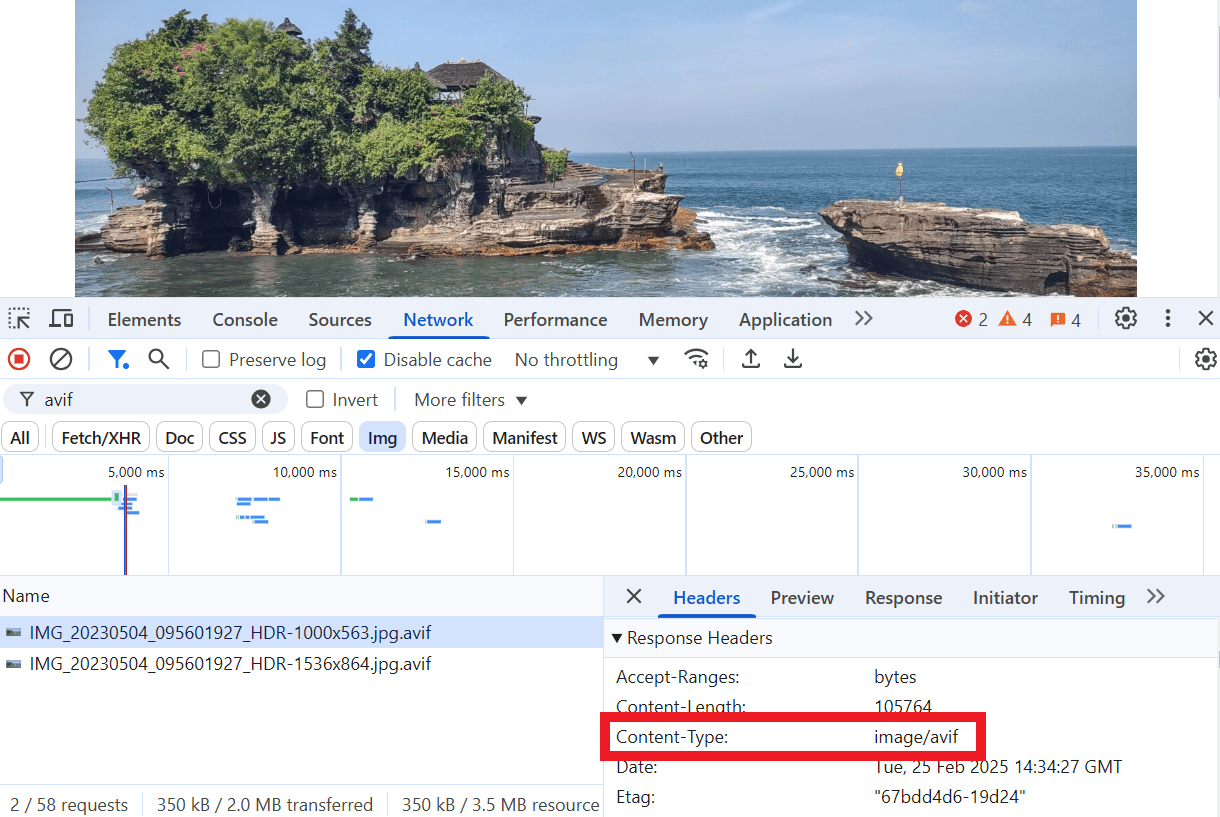Image resolution: width=1220 pixels, height=817 pixels.
Task: Toggle the filter funnel icon
Action: tap(119, 359)
